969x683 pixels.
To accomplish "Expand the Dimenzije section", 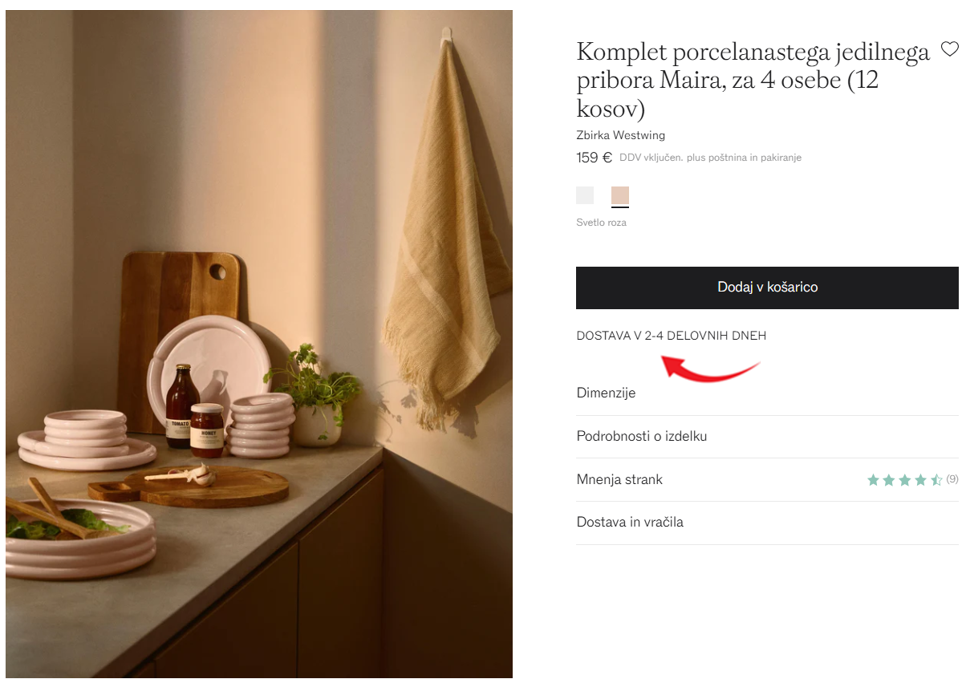I will tap(767, 393).
